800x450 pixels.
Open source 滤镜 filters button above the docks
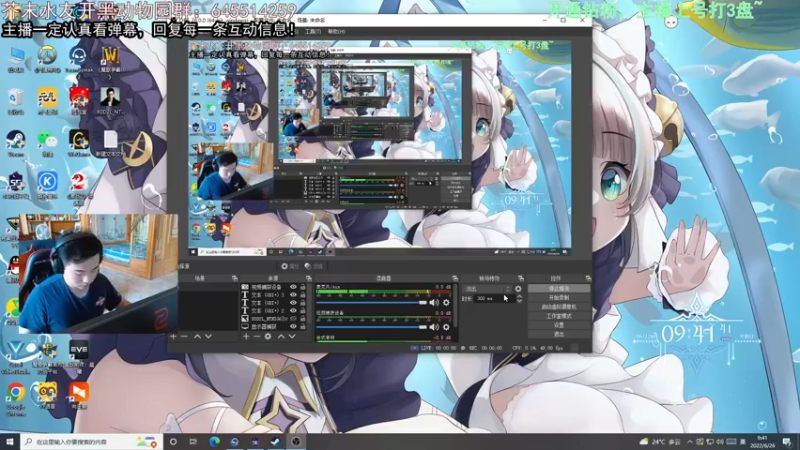314,266
